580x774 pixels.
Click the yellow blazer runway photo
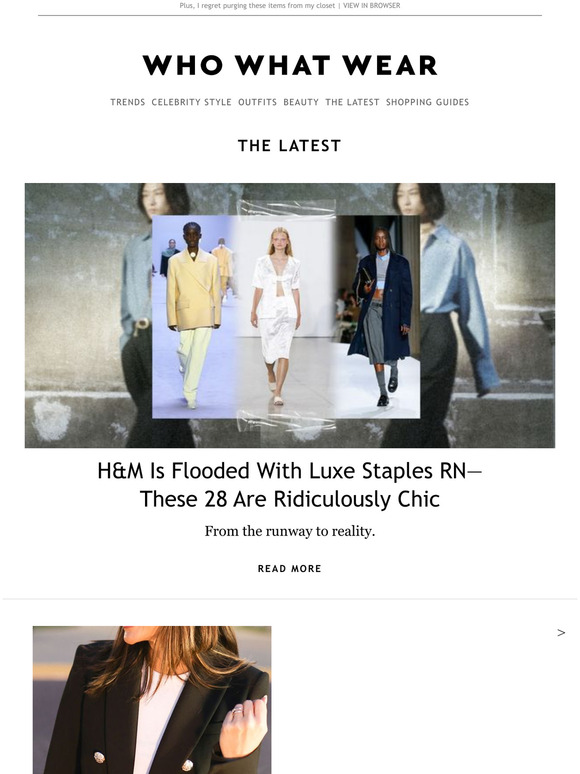click(x=193, y=317)
